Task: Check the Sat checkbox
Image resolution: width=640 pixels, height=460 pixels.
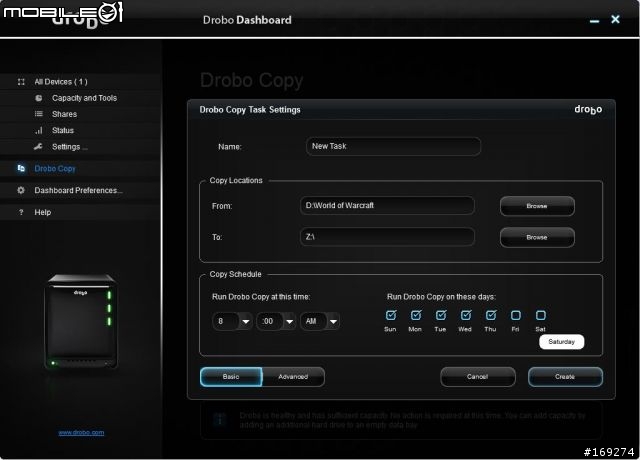Action: pos(540,315)
